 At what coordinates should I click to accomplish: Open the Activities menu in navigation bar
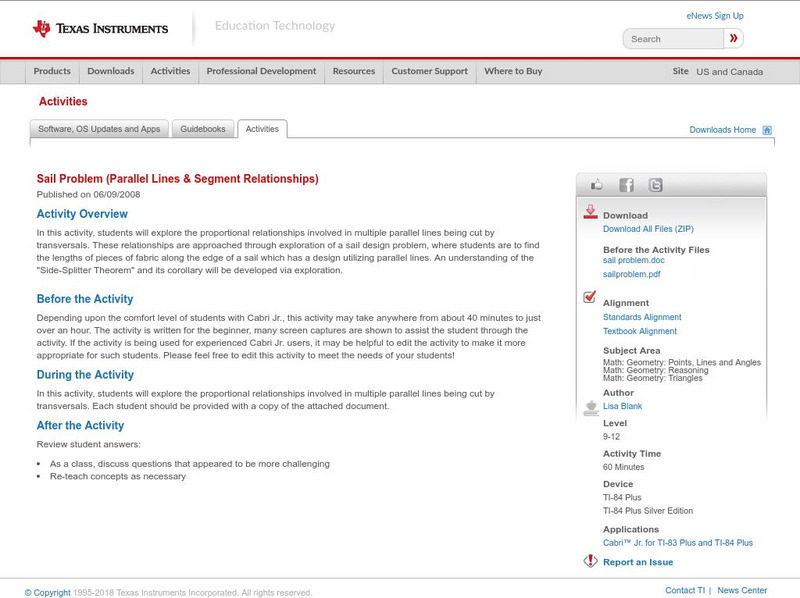click(x=170, y=71)
